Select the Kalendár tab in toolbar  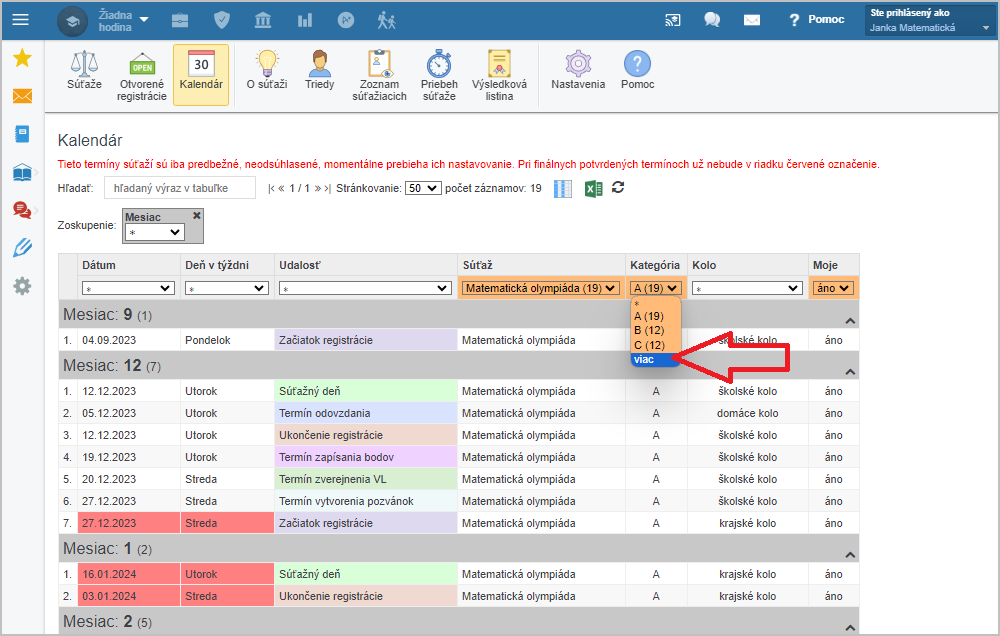(201, 75)
